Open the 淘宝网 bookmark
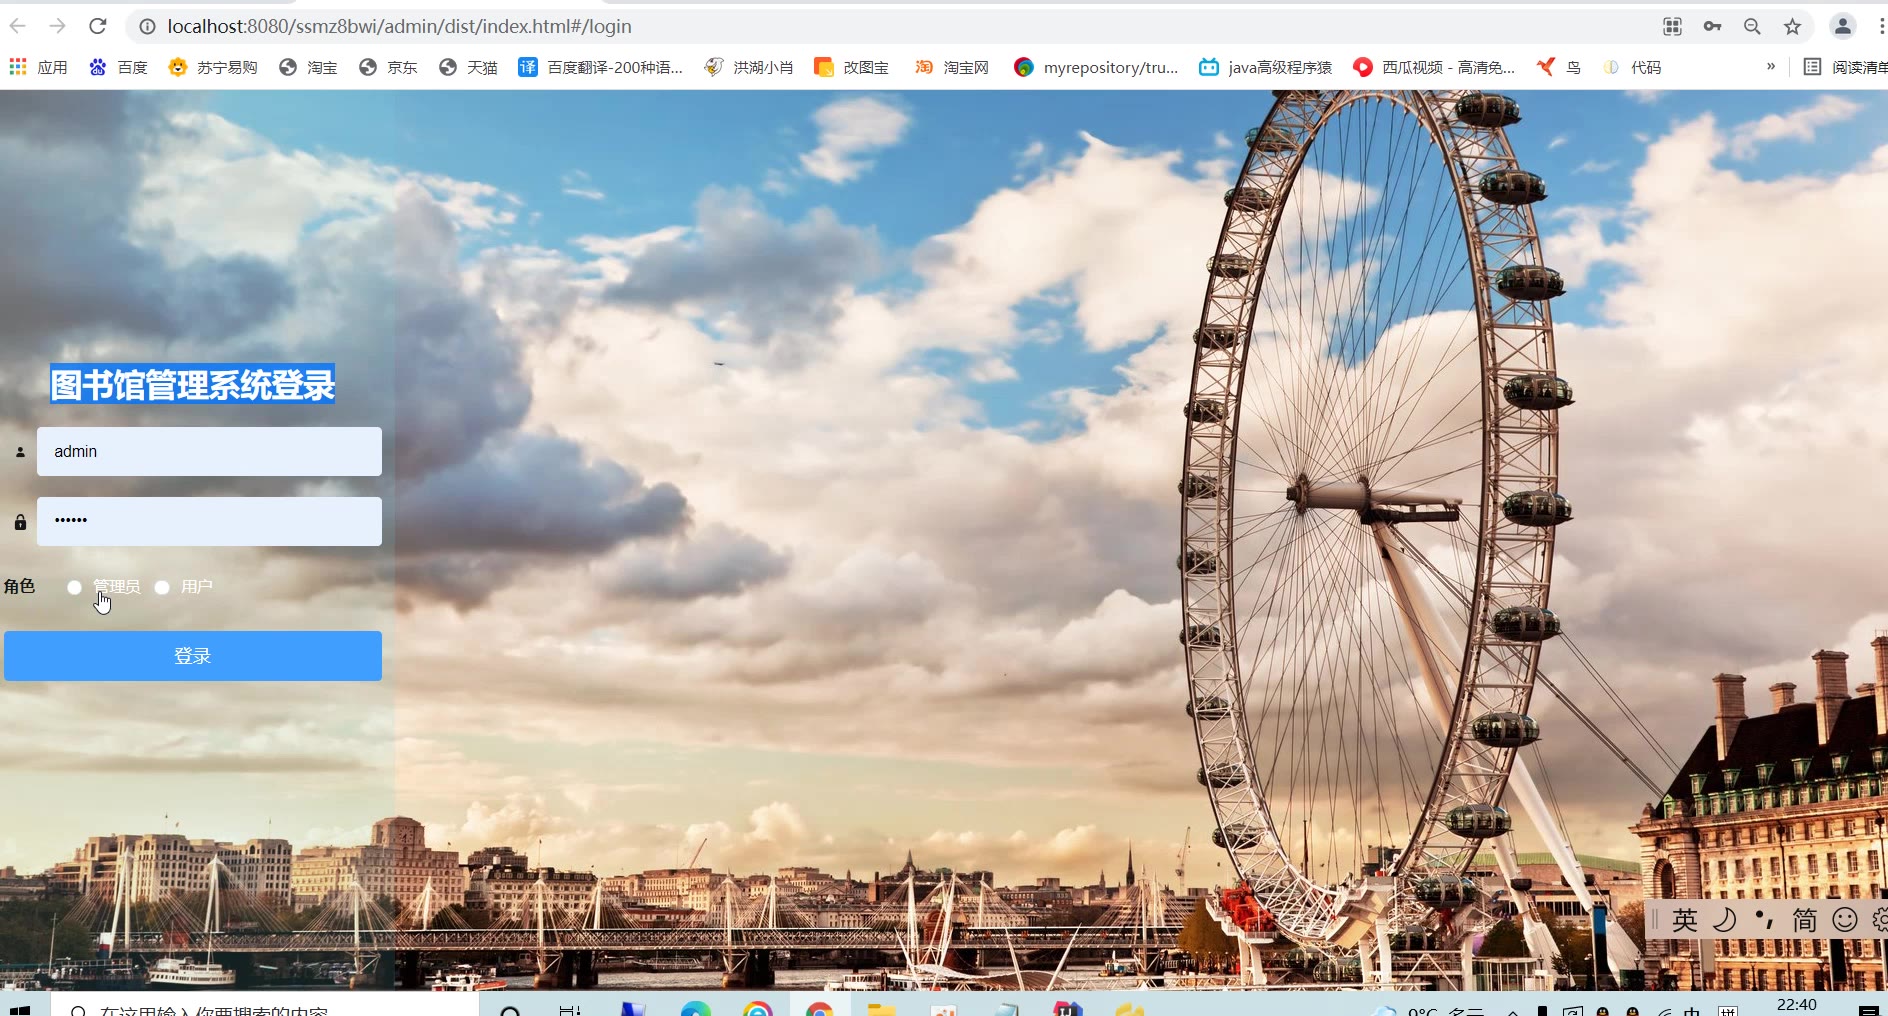Screen dimensions: 1888x1016 click(x=951, y=67)
